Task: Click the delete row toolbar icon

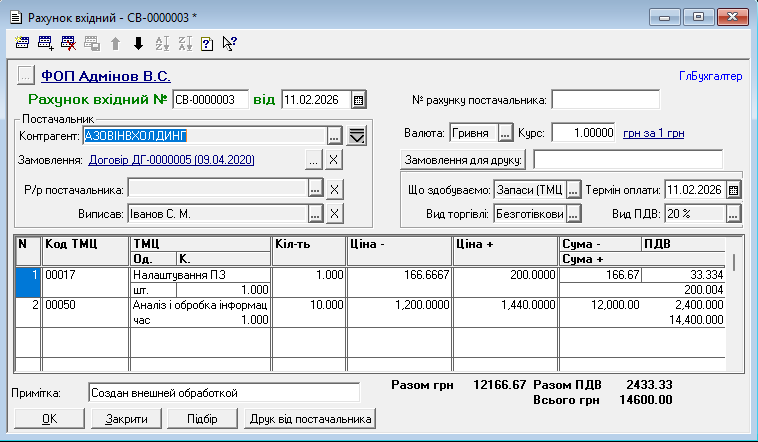Action: pyautogui.click(x=69, y=43)
